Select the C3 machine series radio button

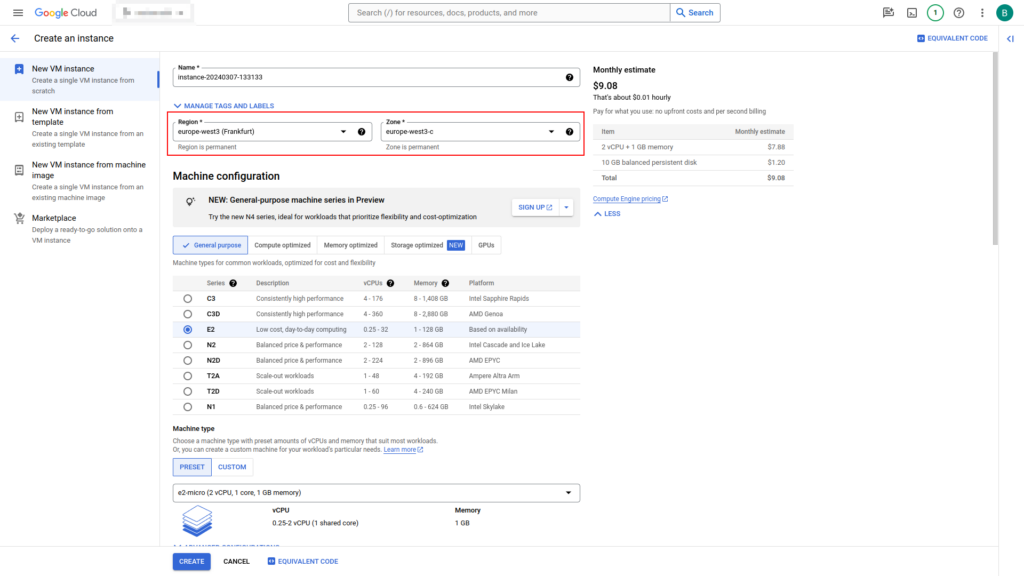[187, 298]
